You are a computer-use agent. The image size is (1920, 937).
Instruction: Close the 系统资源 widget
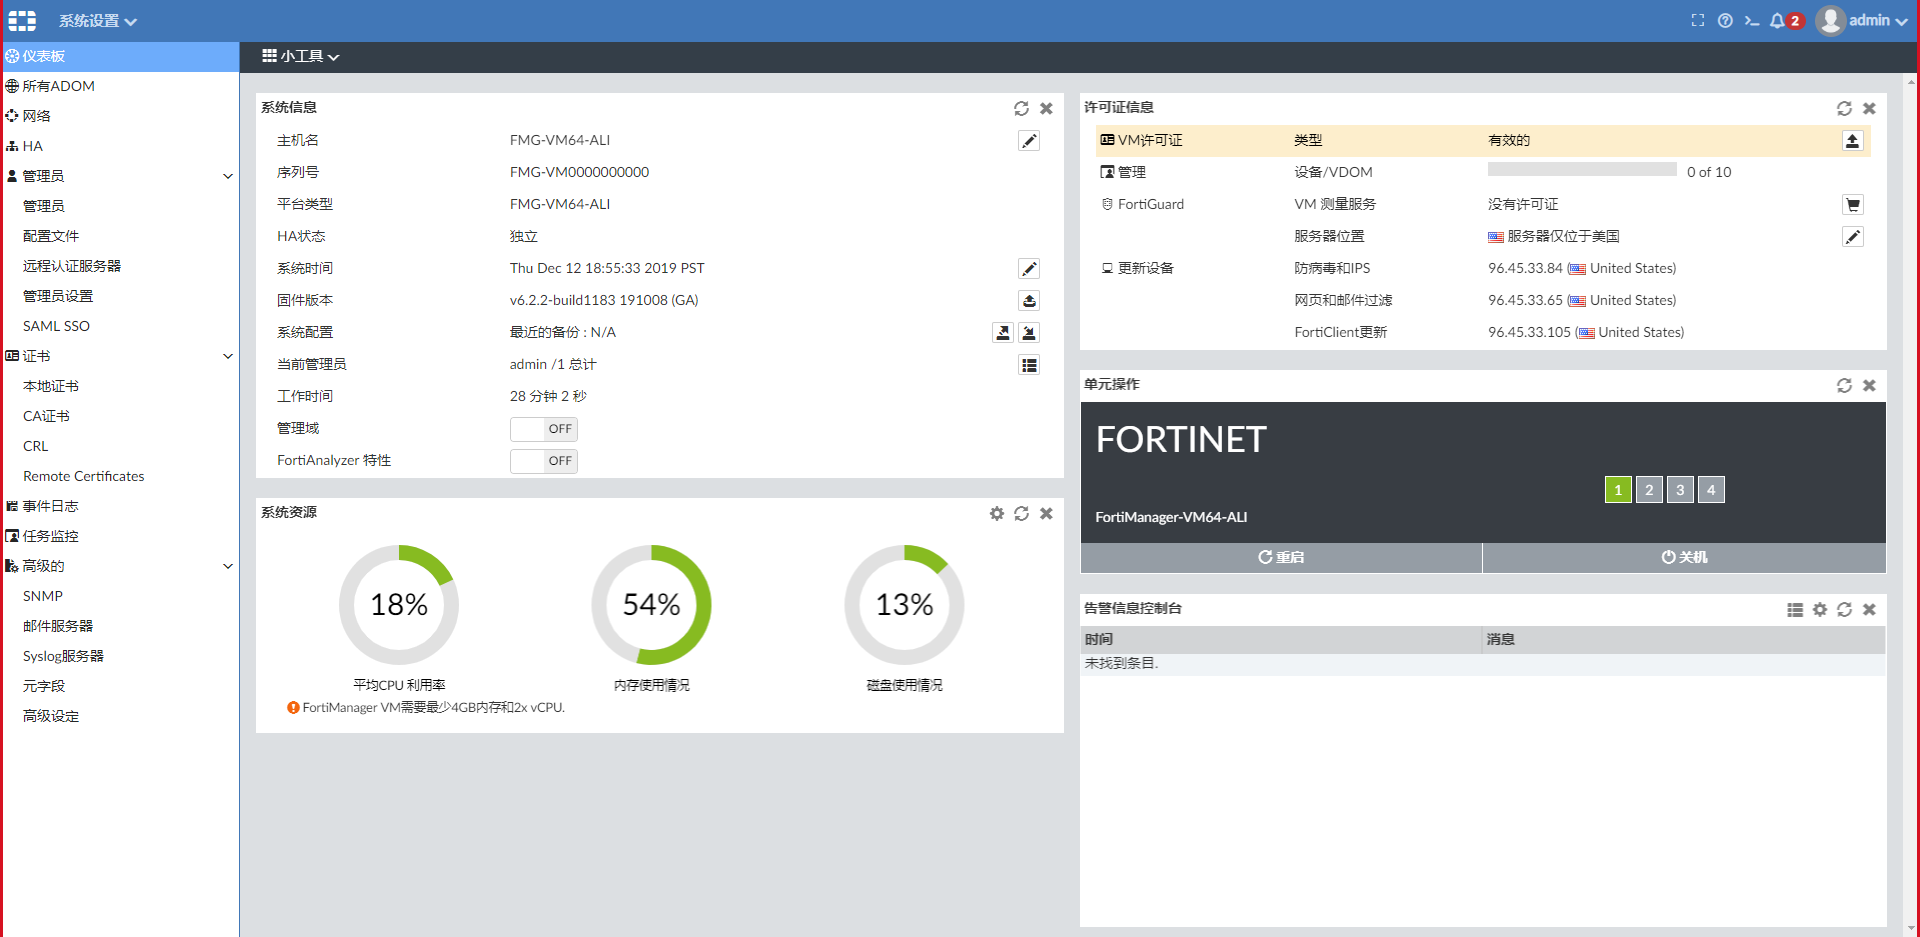pos(1046,513)
